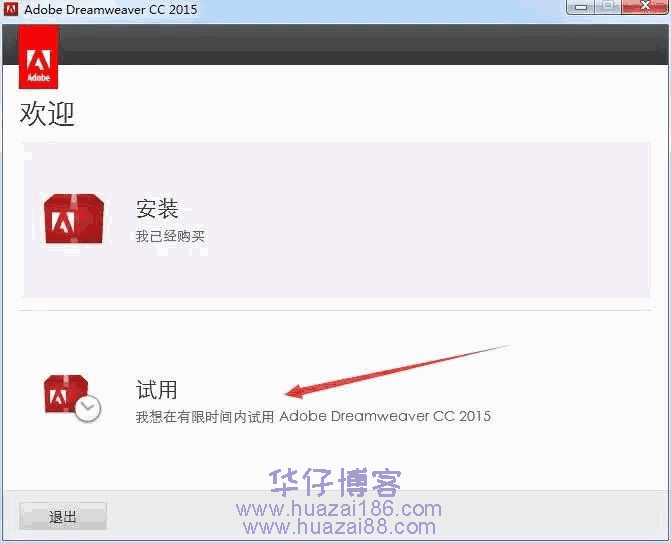Minimize the installer window
Screen dimensions: 671x543
pos(581,6)
